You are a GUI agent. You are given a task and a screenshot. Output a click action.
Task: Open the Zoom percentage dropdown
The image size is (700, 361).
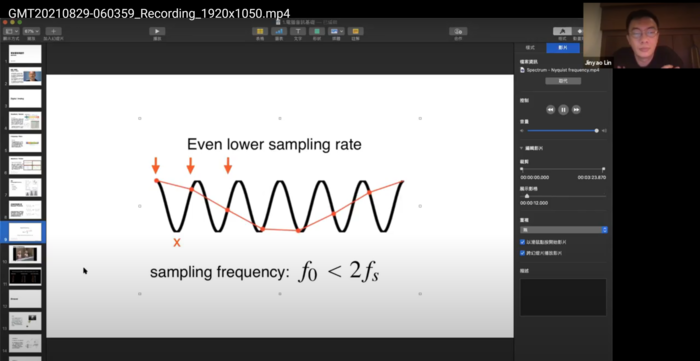click(x=31, y=31)
